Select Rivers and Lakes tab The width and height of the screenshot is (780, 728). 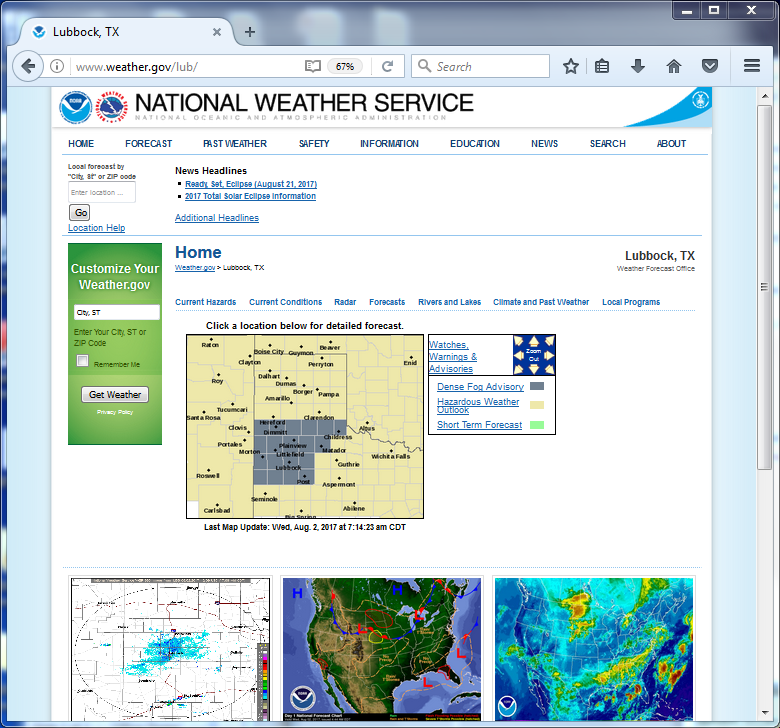point(450,302)
